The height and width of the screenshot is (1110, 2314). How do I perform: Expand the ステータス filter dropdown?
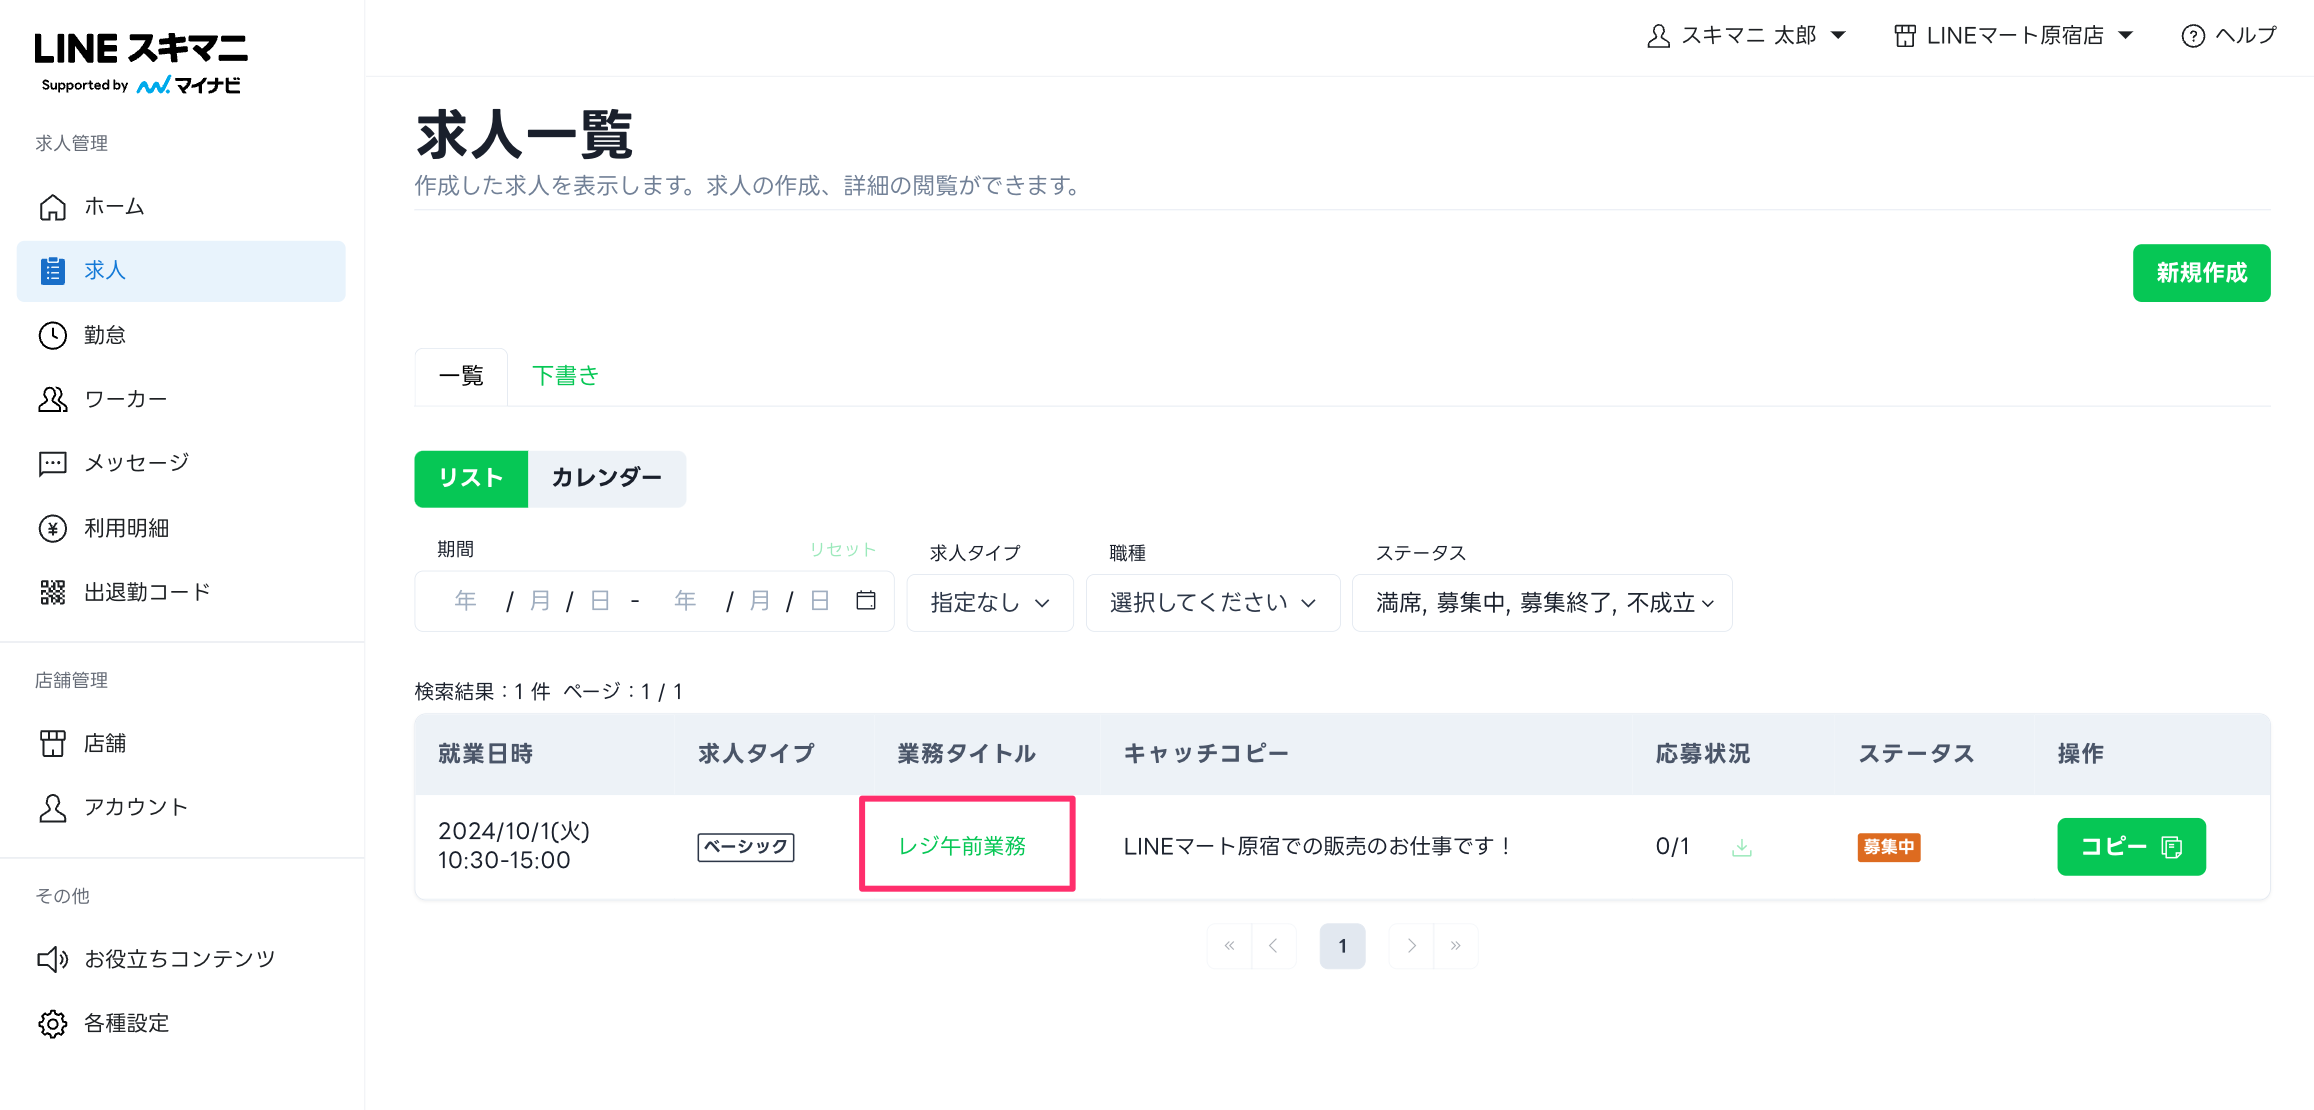click(x=1541, y=602)
